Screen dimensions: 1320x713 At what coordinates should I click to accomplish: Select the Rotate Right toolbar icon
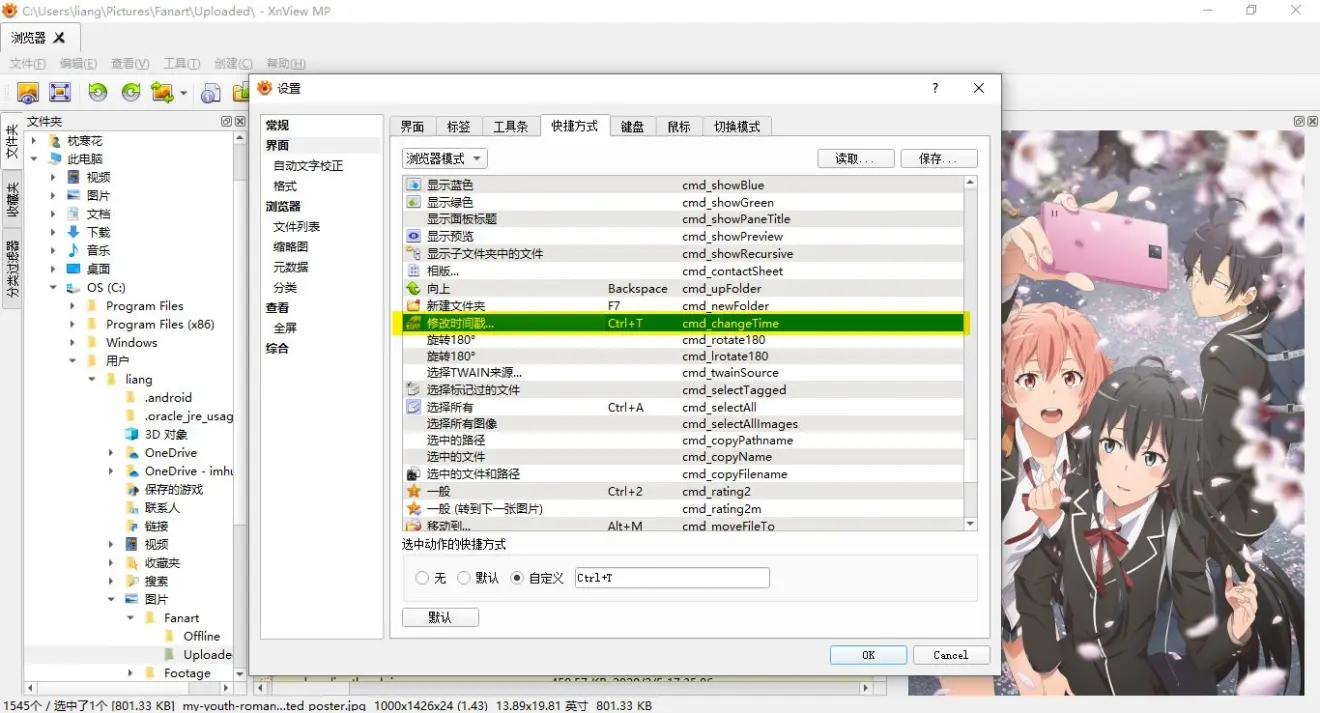130,92
